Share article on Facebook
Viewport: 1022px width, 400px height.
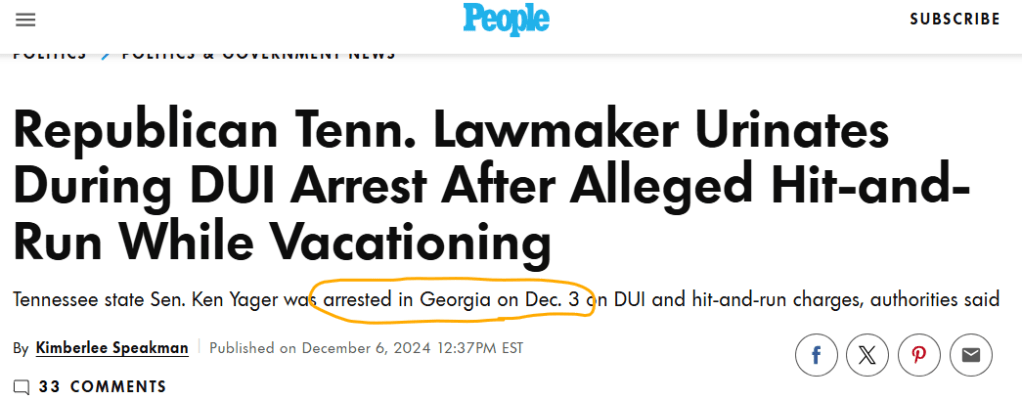point(816,354)
